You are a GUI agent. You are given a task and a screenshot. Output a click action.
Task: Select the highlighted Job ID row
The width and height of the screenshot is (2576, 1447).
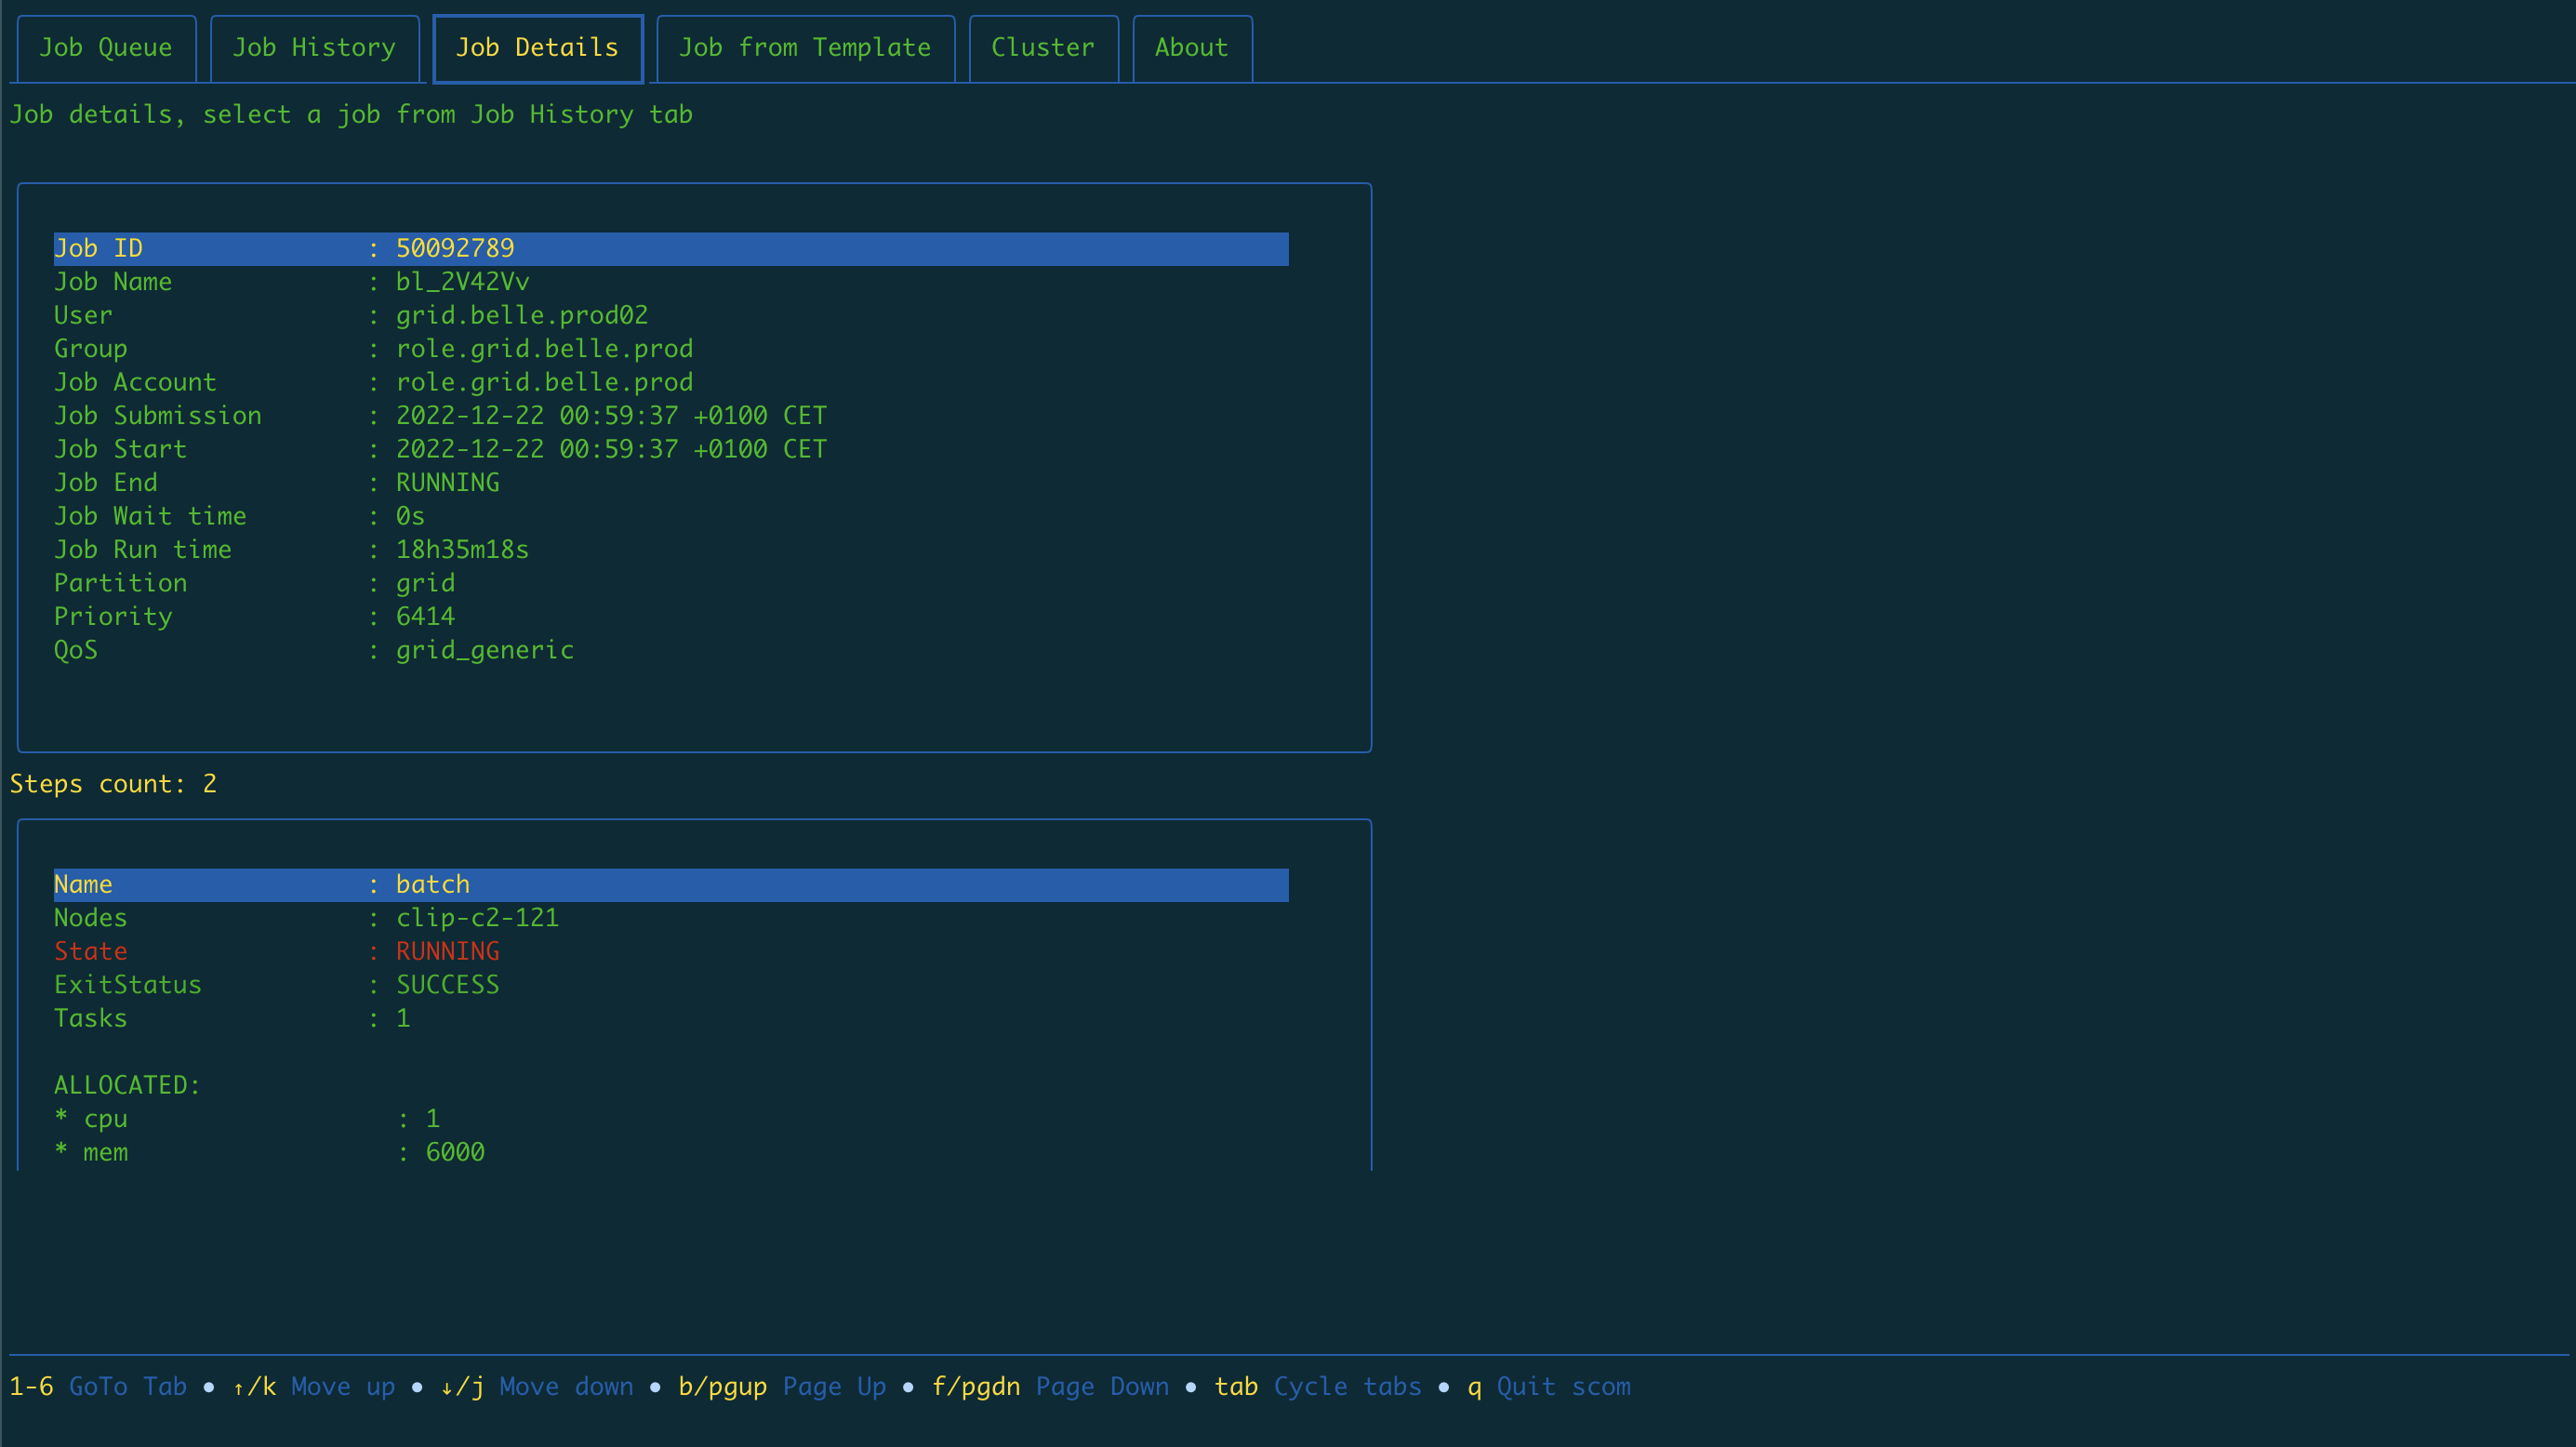tap(670, 249)
